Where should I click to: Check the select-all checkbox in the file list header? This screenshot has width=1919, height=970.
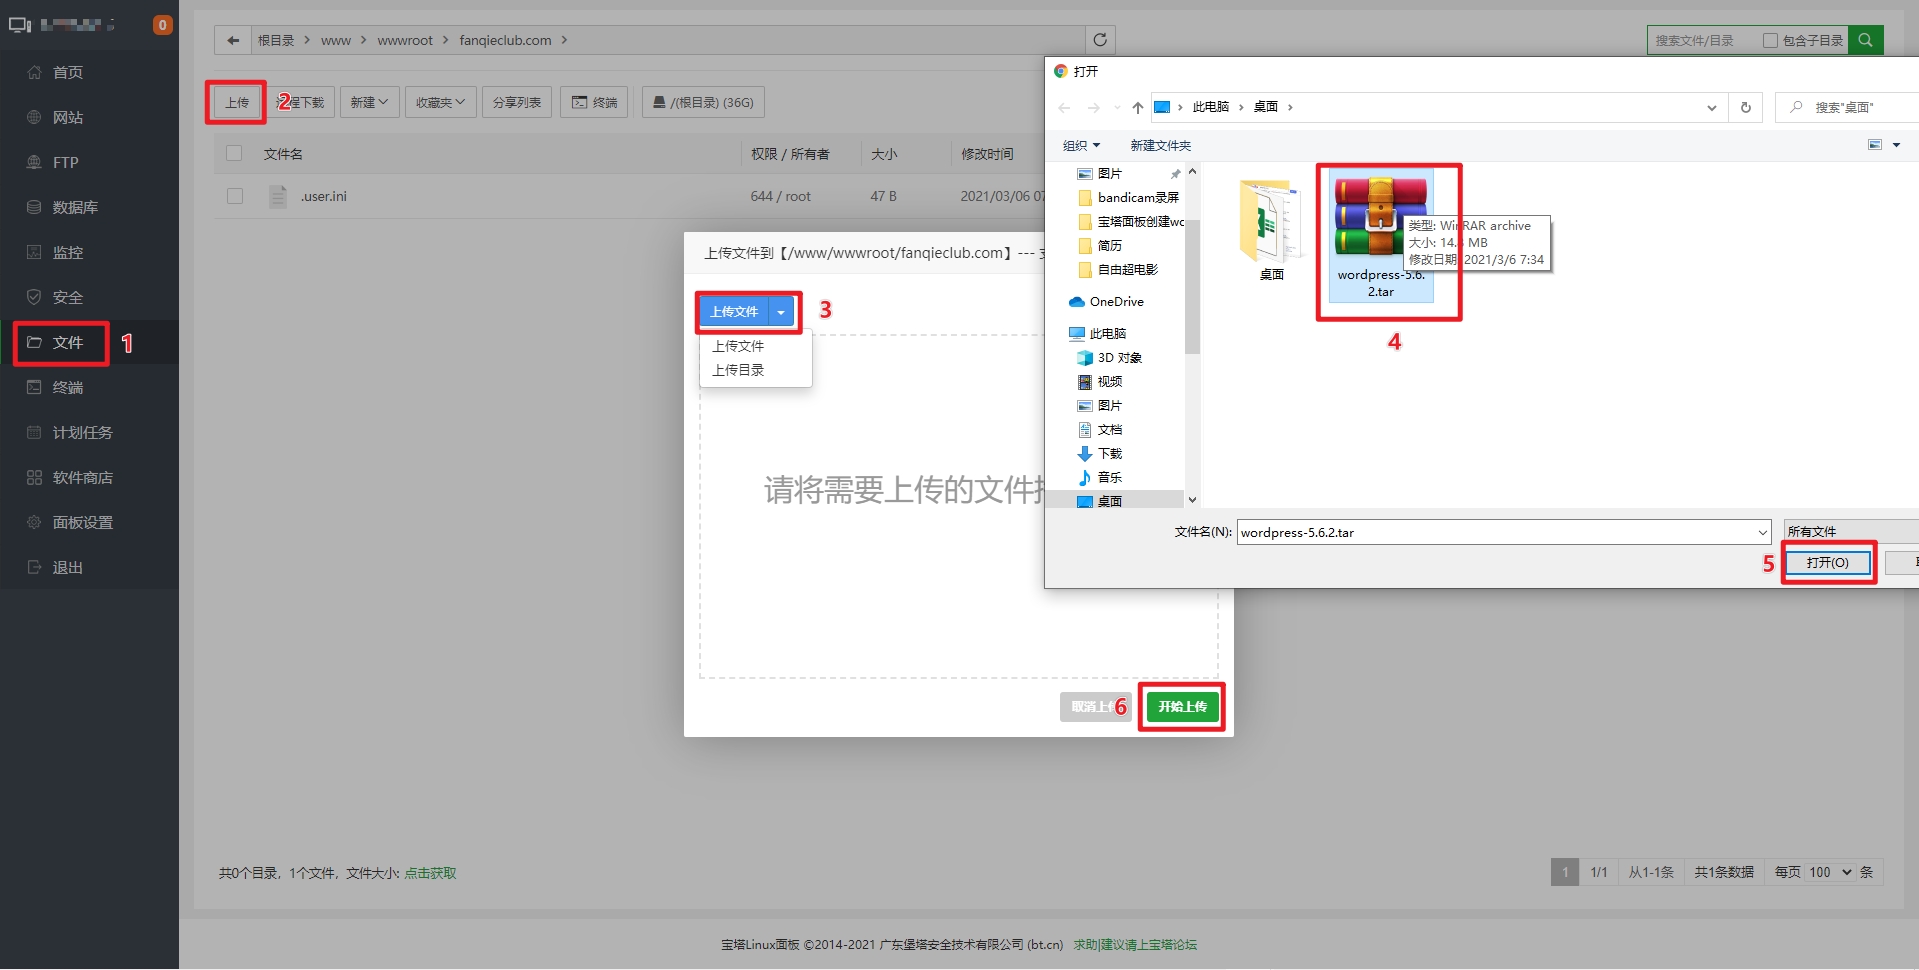234,153
